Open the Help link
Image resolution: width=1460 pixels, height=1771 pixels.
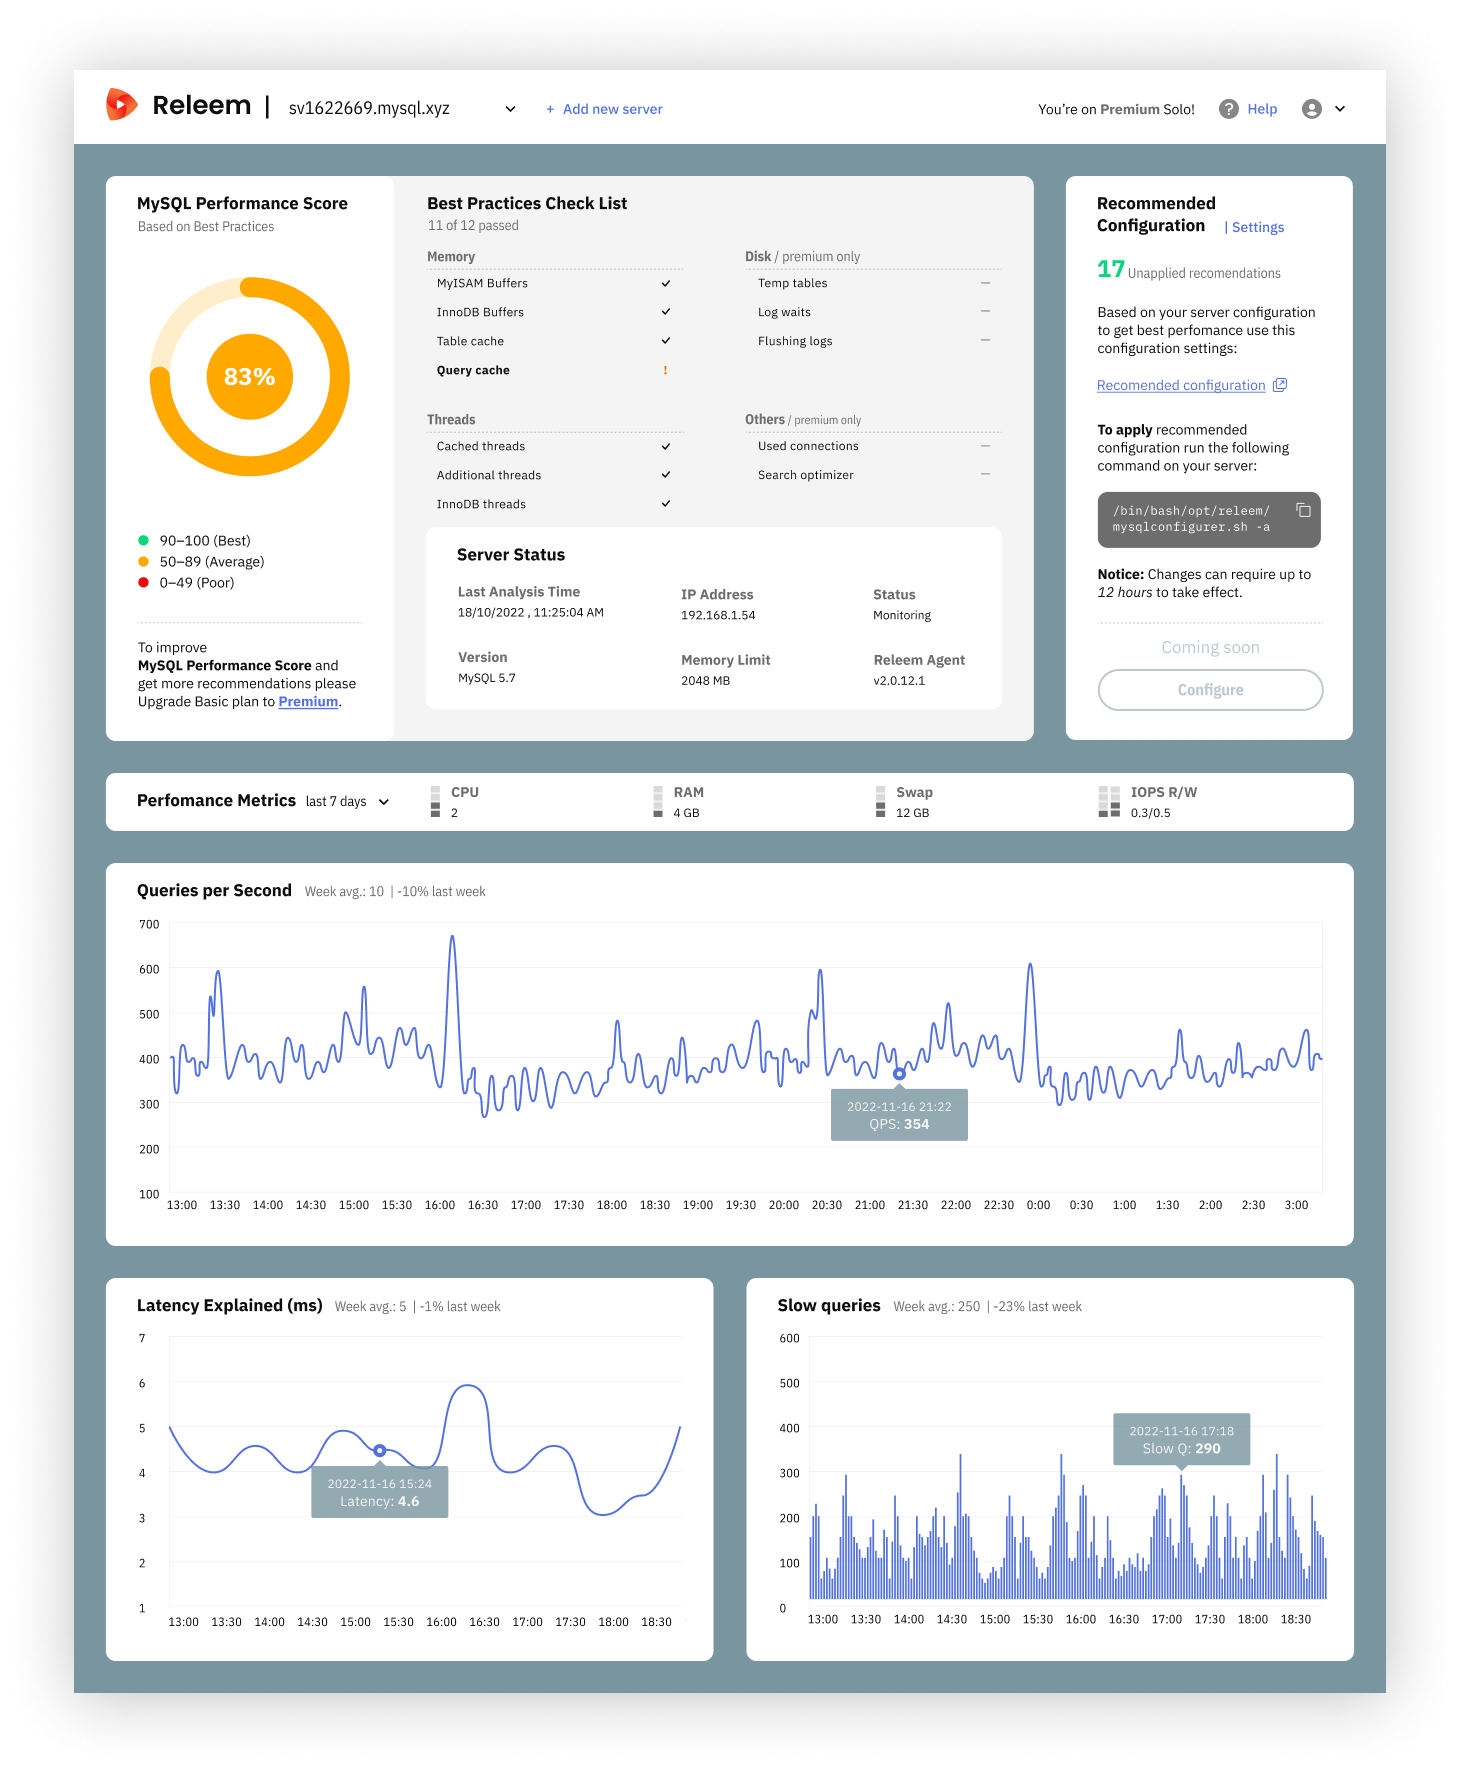click(x=1262, y=109)
